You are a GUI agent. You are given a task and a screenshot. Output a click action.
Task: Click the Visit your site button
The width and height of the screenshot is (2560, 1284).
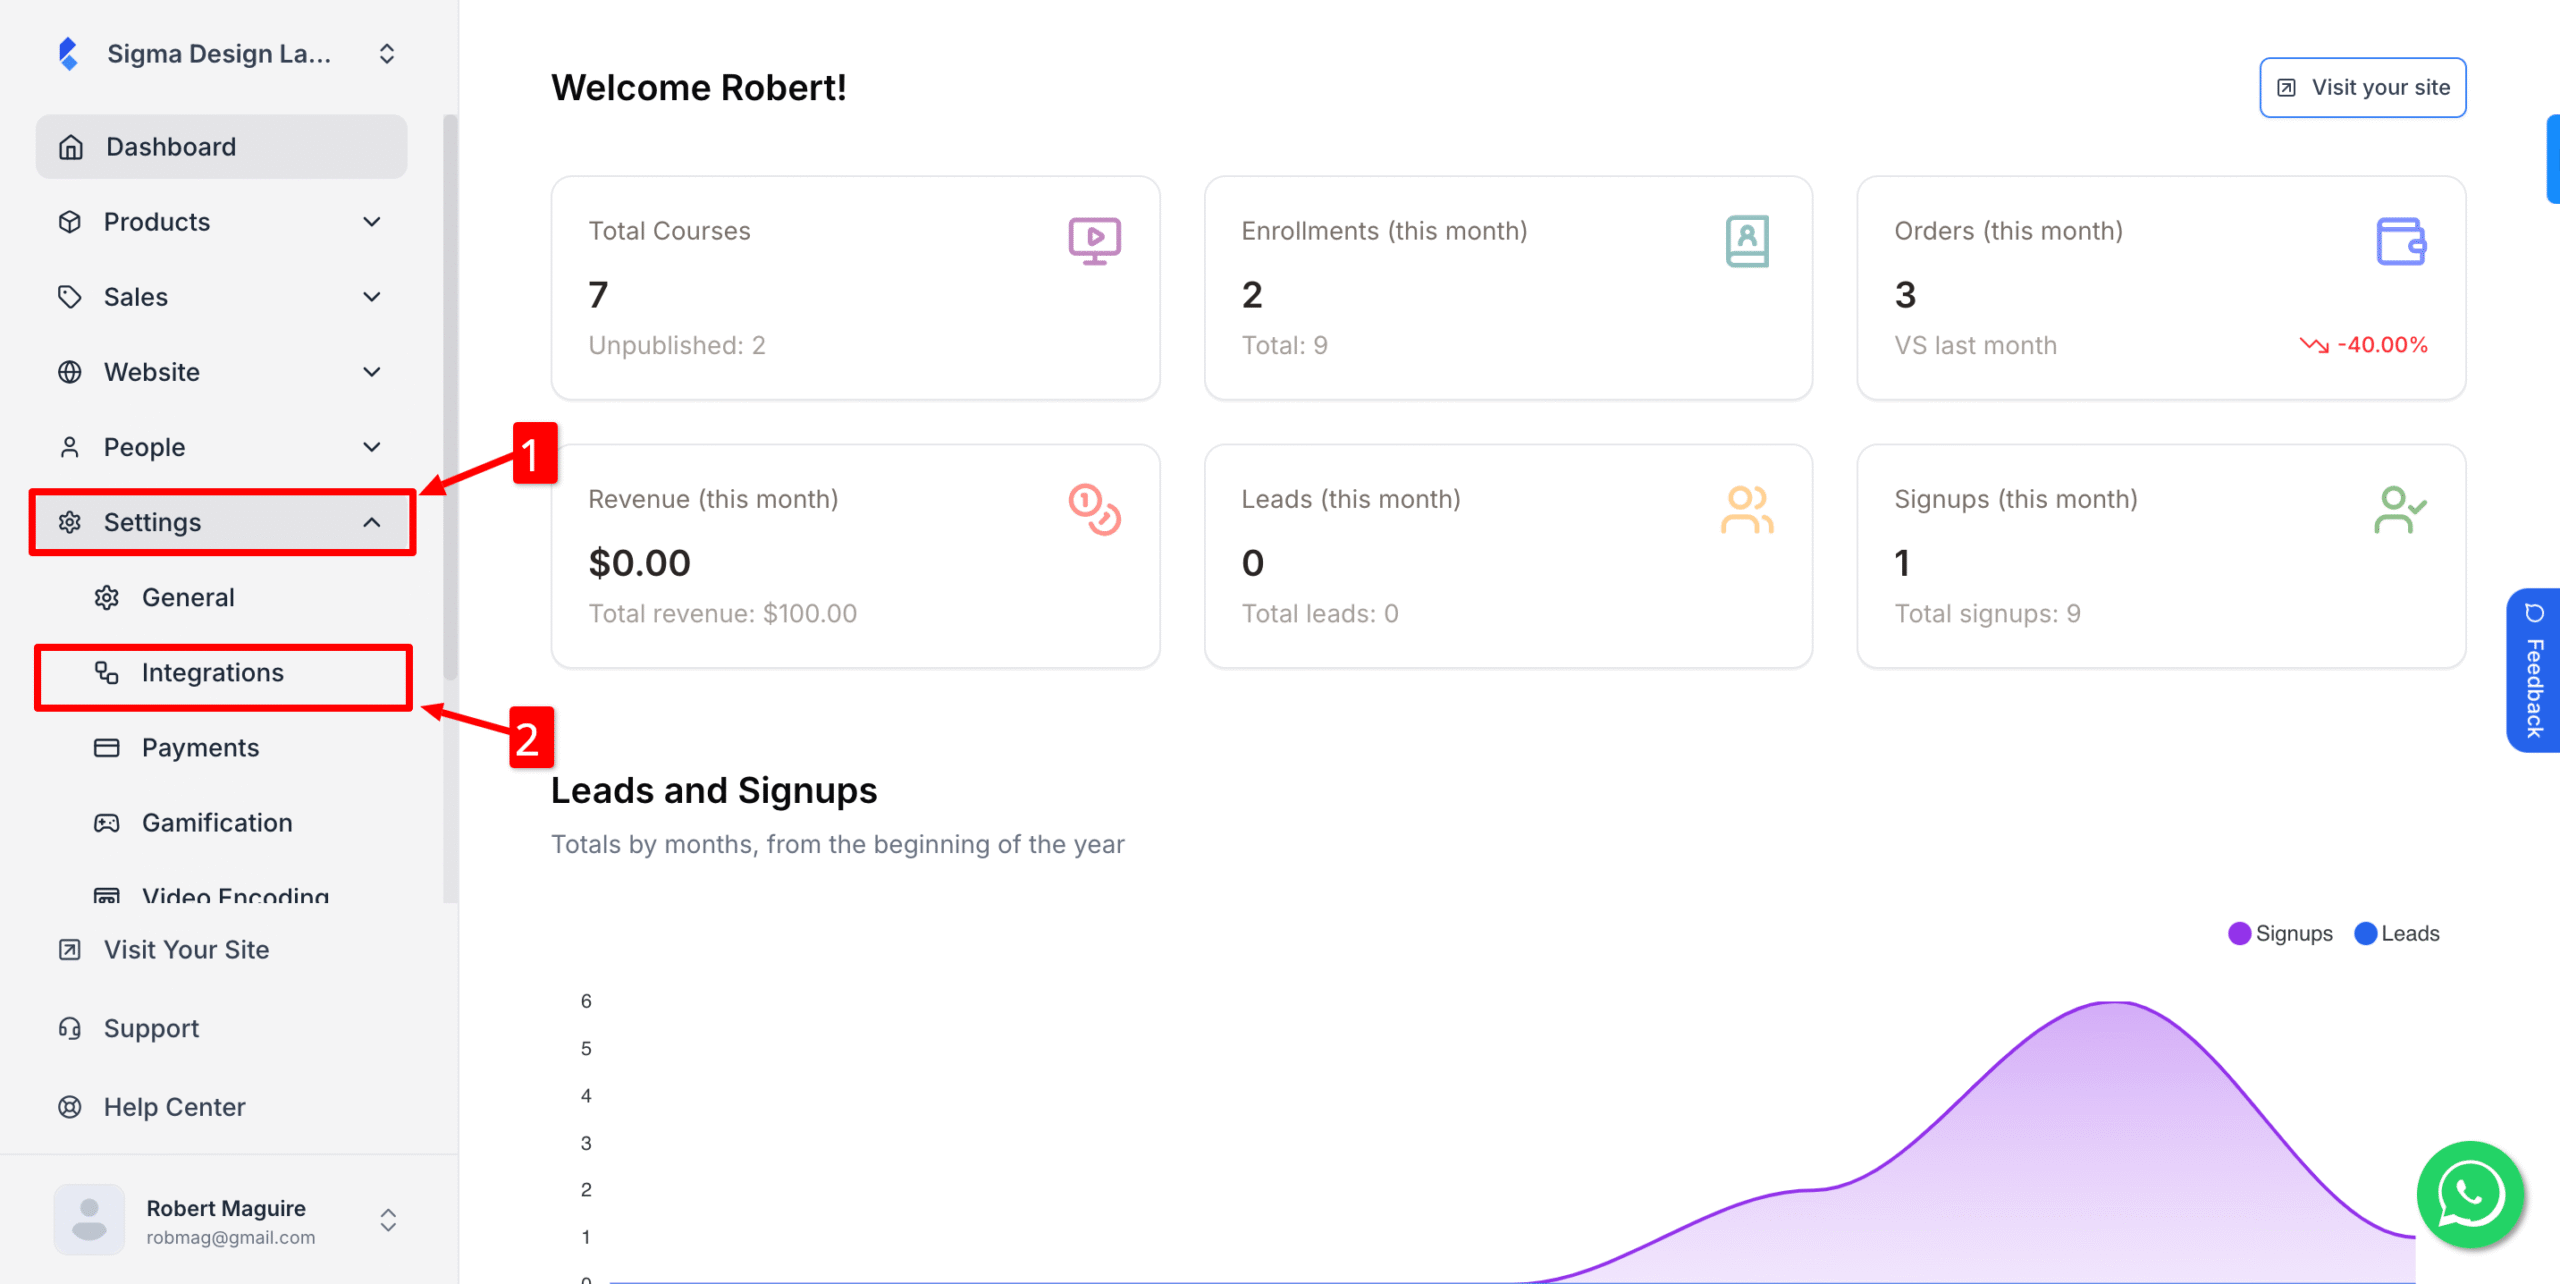pos(2362,87)
